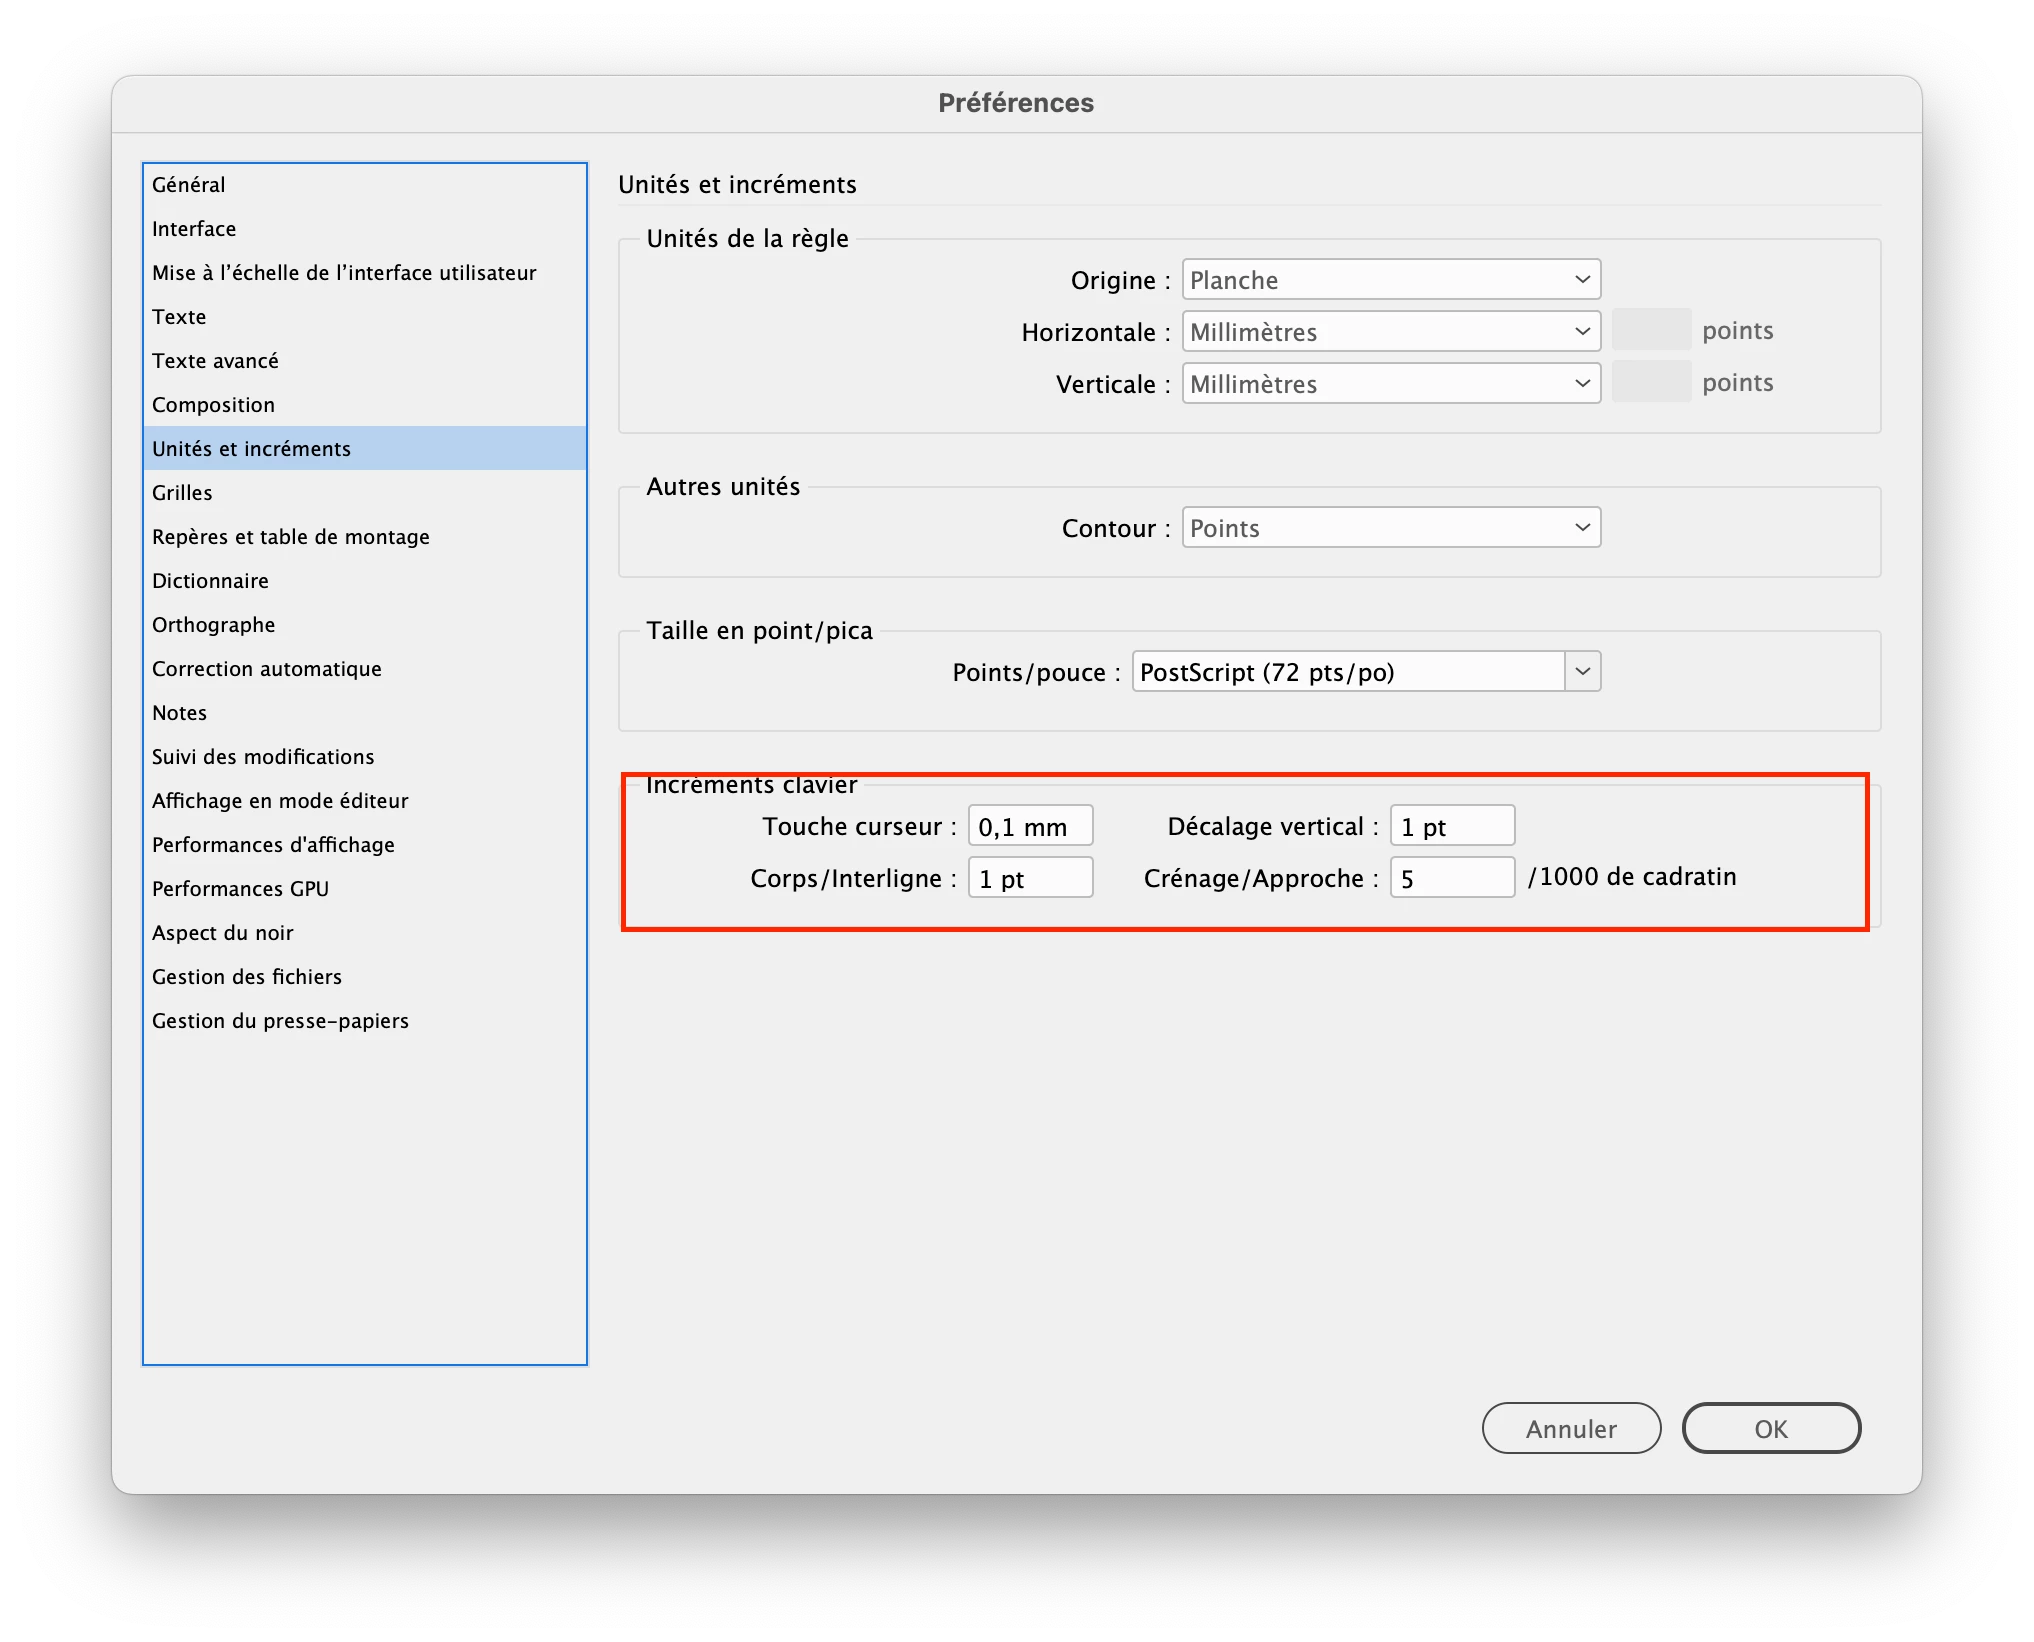Open Repères et table de montage section
Viewport: 2034px width, 1642px height.
(x=291, y=537)
